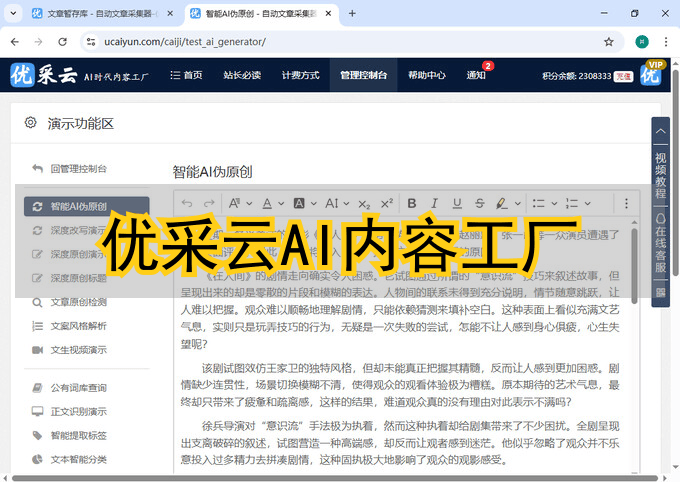The height and width of the screenshot is (482, 680).
Task: Open the highlight color picker dropdown
Action: (x=518, y=204)
